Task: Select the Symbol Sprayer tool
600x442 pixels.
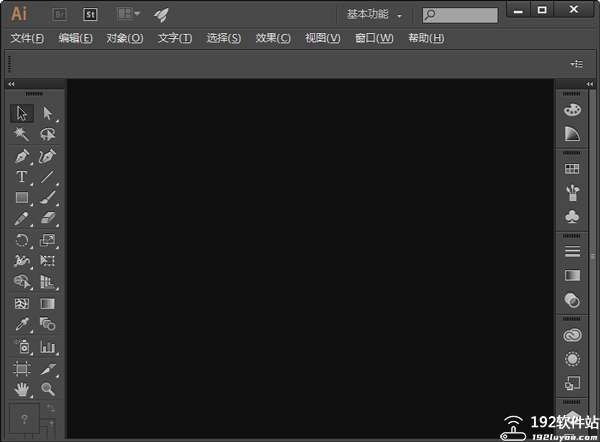Action: coord(22,347)
